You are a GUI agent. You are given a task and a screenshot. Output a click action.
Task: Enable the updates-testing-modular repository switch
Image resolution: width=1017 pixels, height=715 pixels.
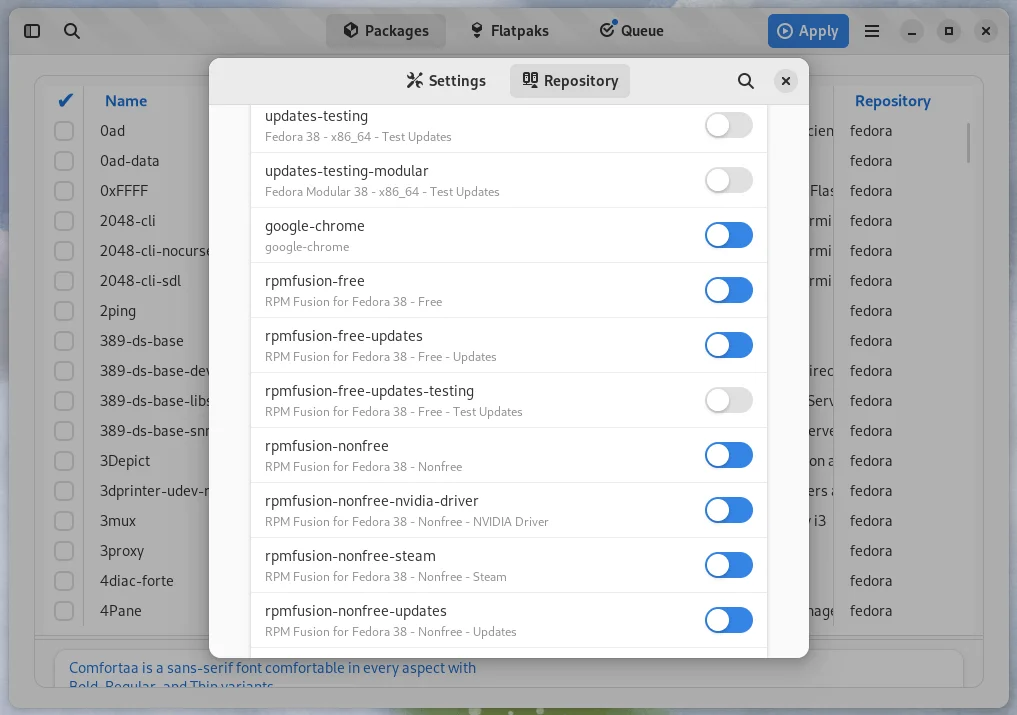tap(728, 180)
